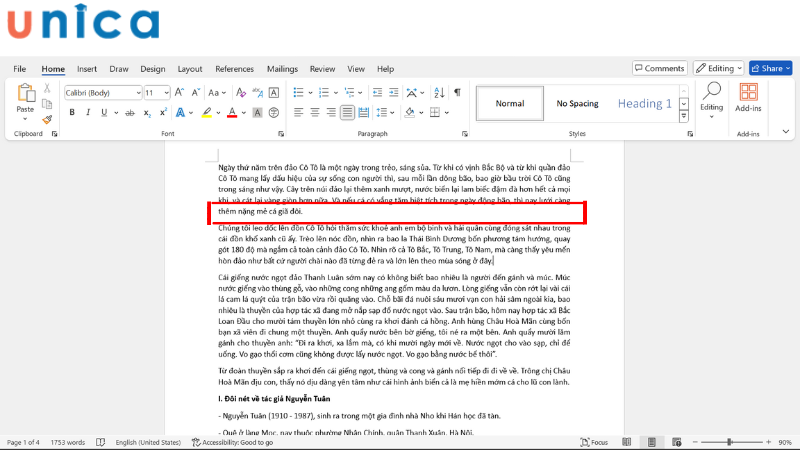
Task: Switch to the References tab
Action: [234, 69]
